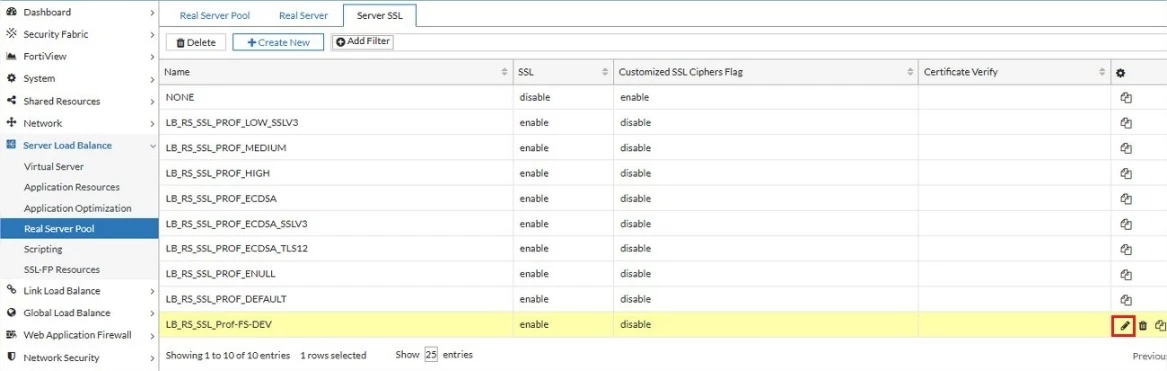This screenshot has height=371, width=1167.
Task: Expand the Shared Resources chevron
Action: point(152,101)
